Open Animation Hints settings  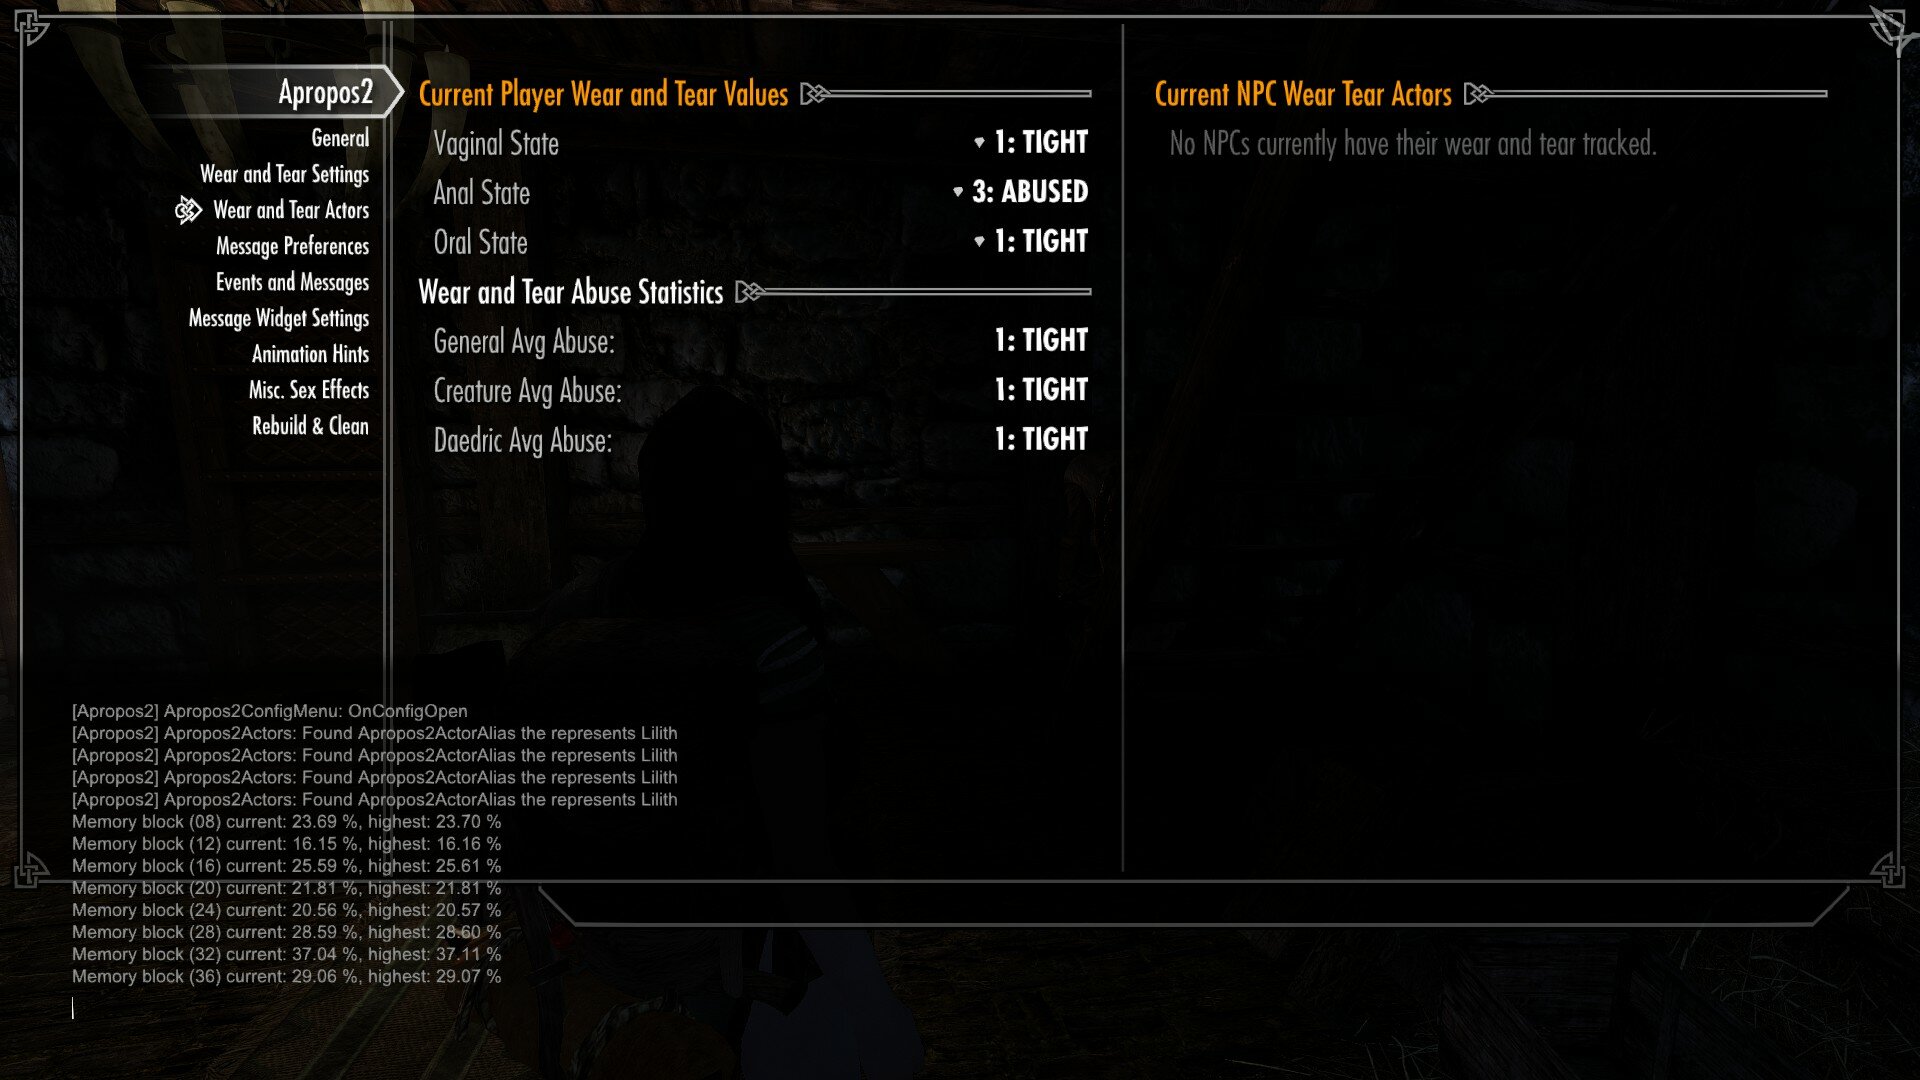(310, 352)
